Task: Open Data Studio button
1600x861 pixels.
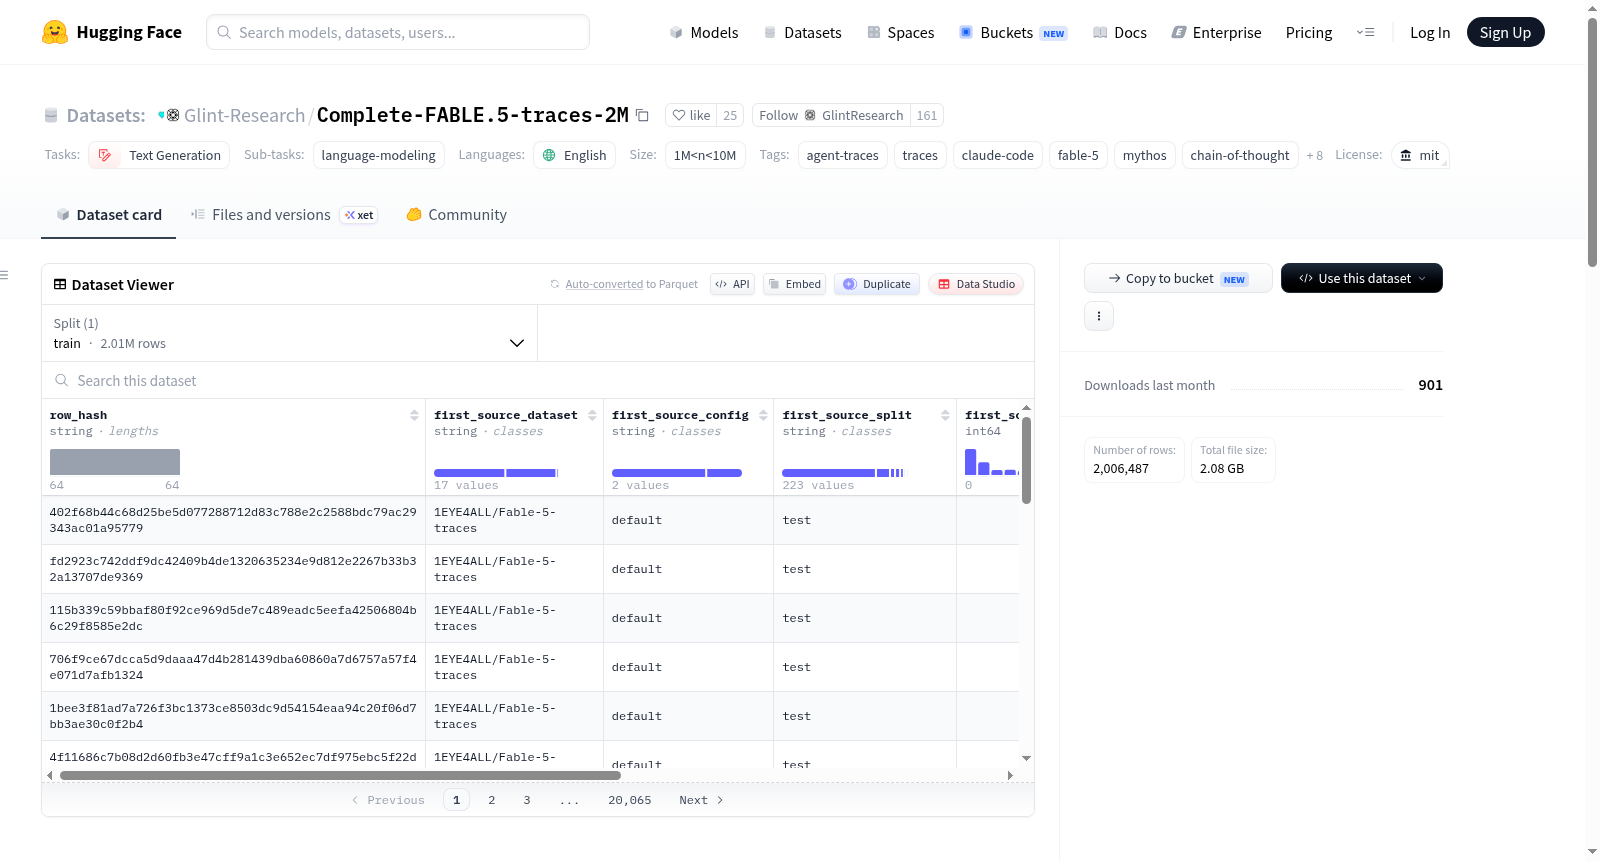Action: [x=976, y=284]
